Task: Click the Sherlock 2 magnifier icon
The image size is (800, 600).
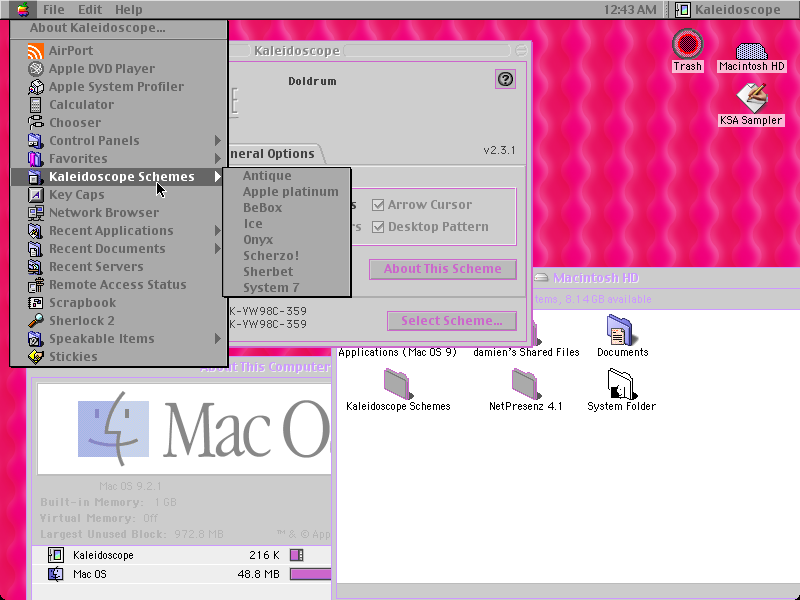Action: coord(36,320)
